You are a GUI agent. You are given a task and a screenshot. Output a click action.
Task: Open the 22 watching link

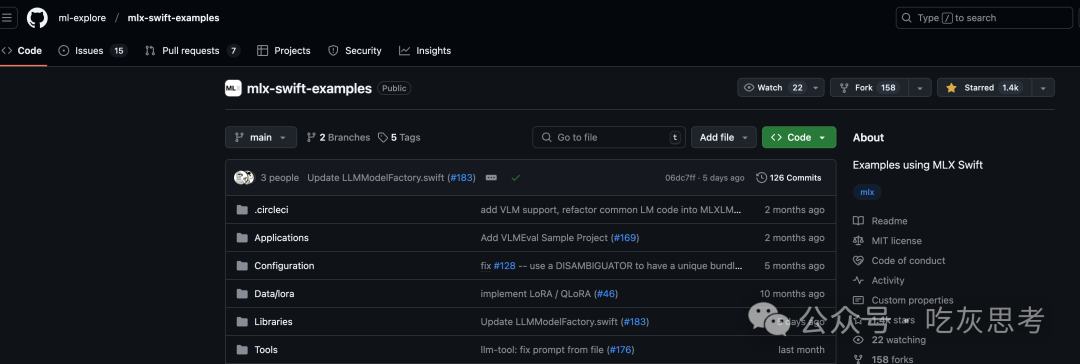pos(889,339)
